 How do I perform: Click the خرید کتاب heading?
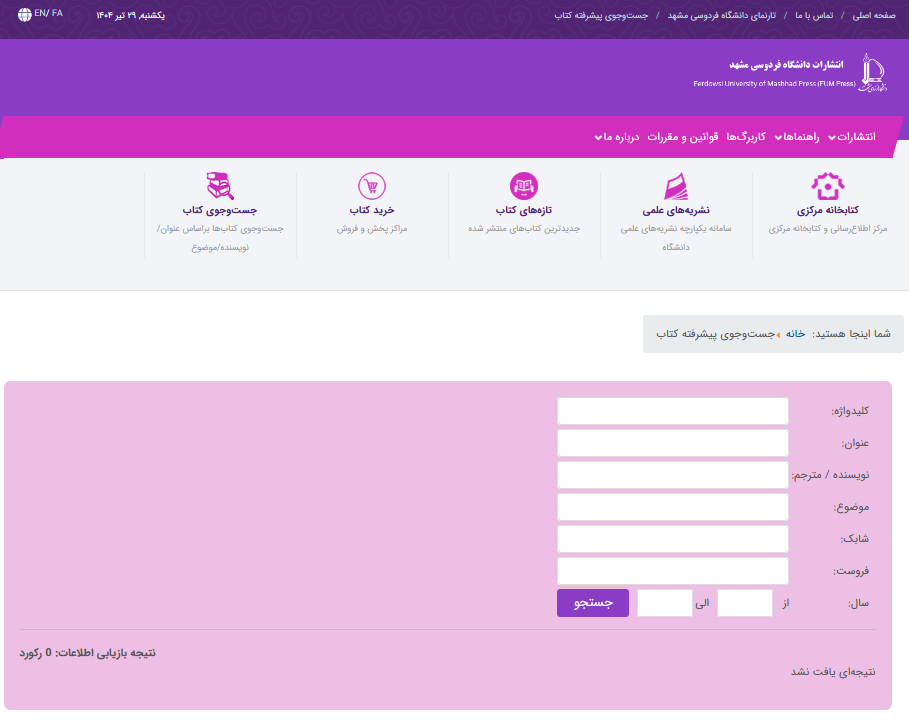pos(372,210)
